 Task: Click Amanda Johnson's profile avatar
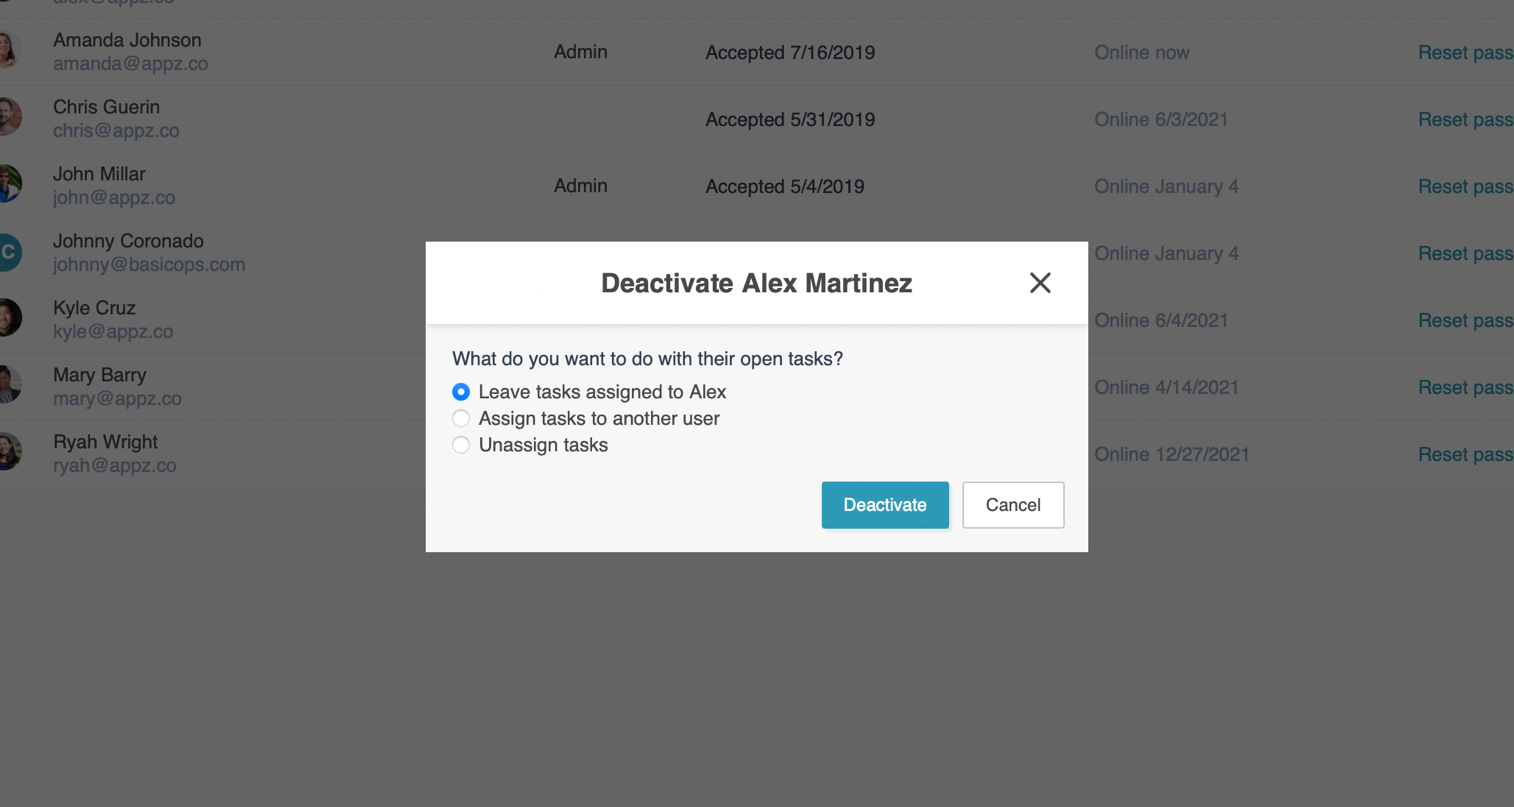click(x=8, y=51)
